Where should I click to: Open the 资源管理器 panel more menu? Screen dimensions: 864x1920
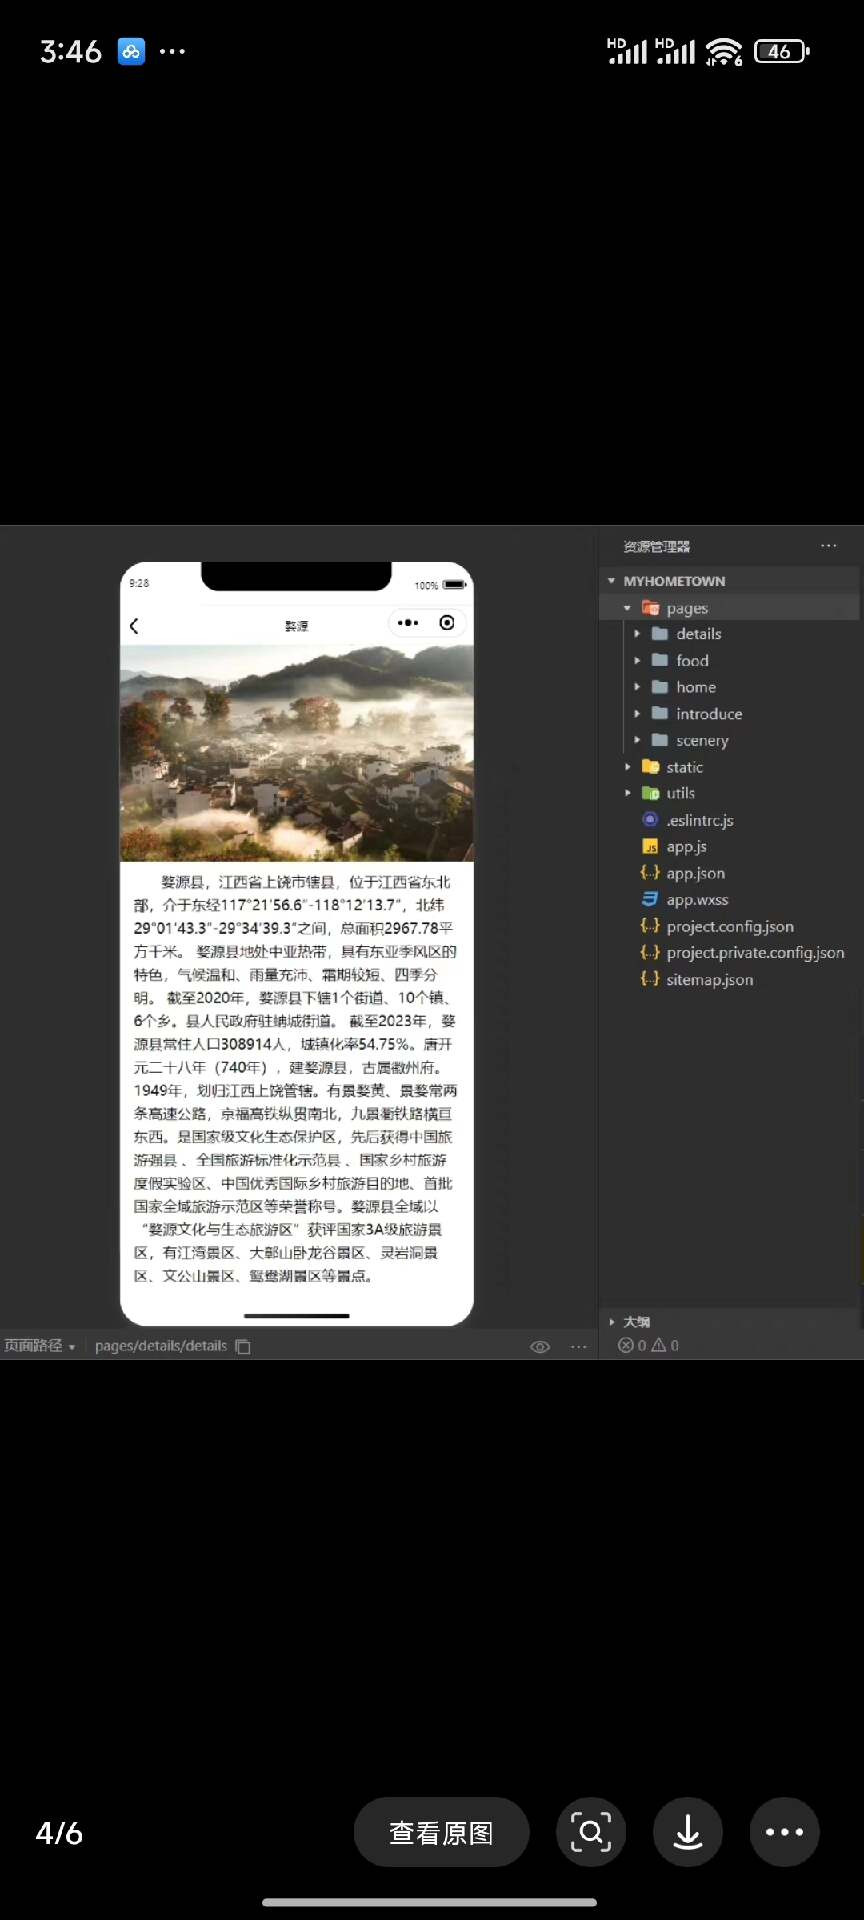pos(829,546)
